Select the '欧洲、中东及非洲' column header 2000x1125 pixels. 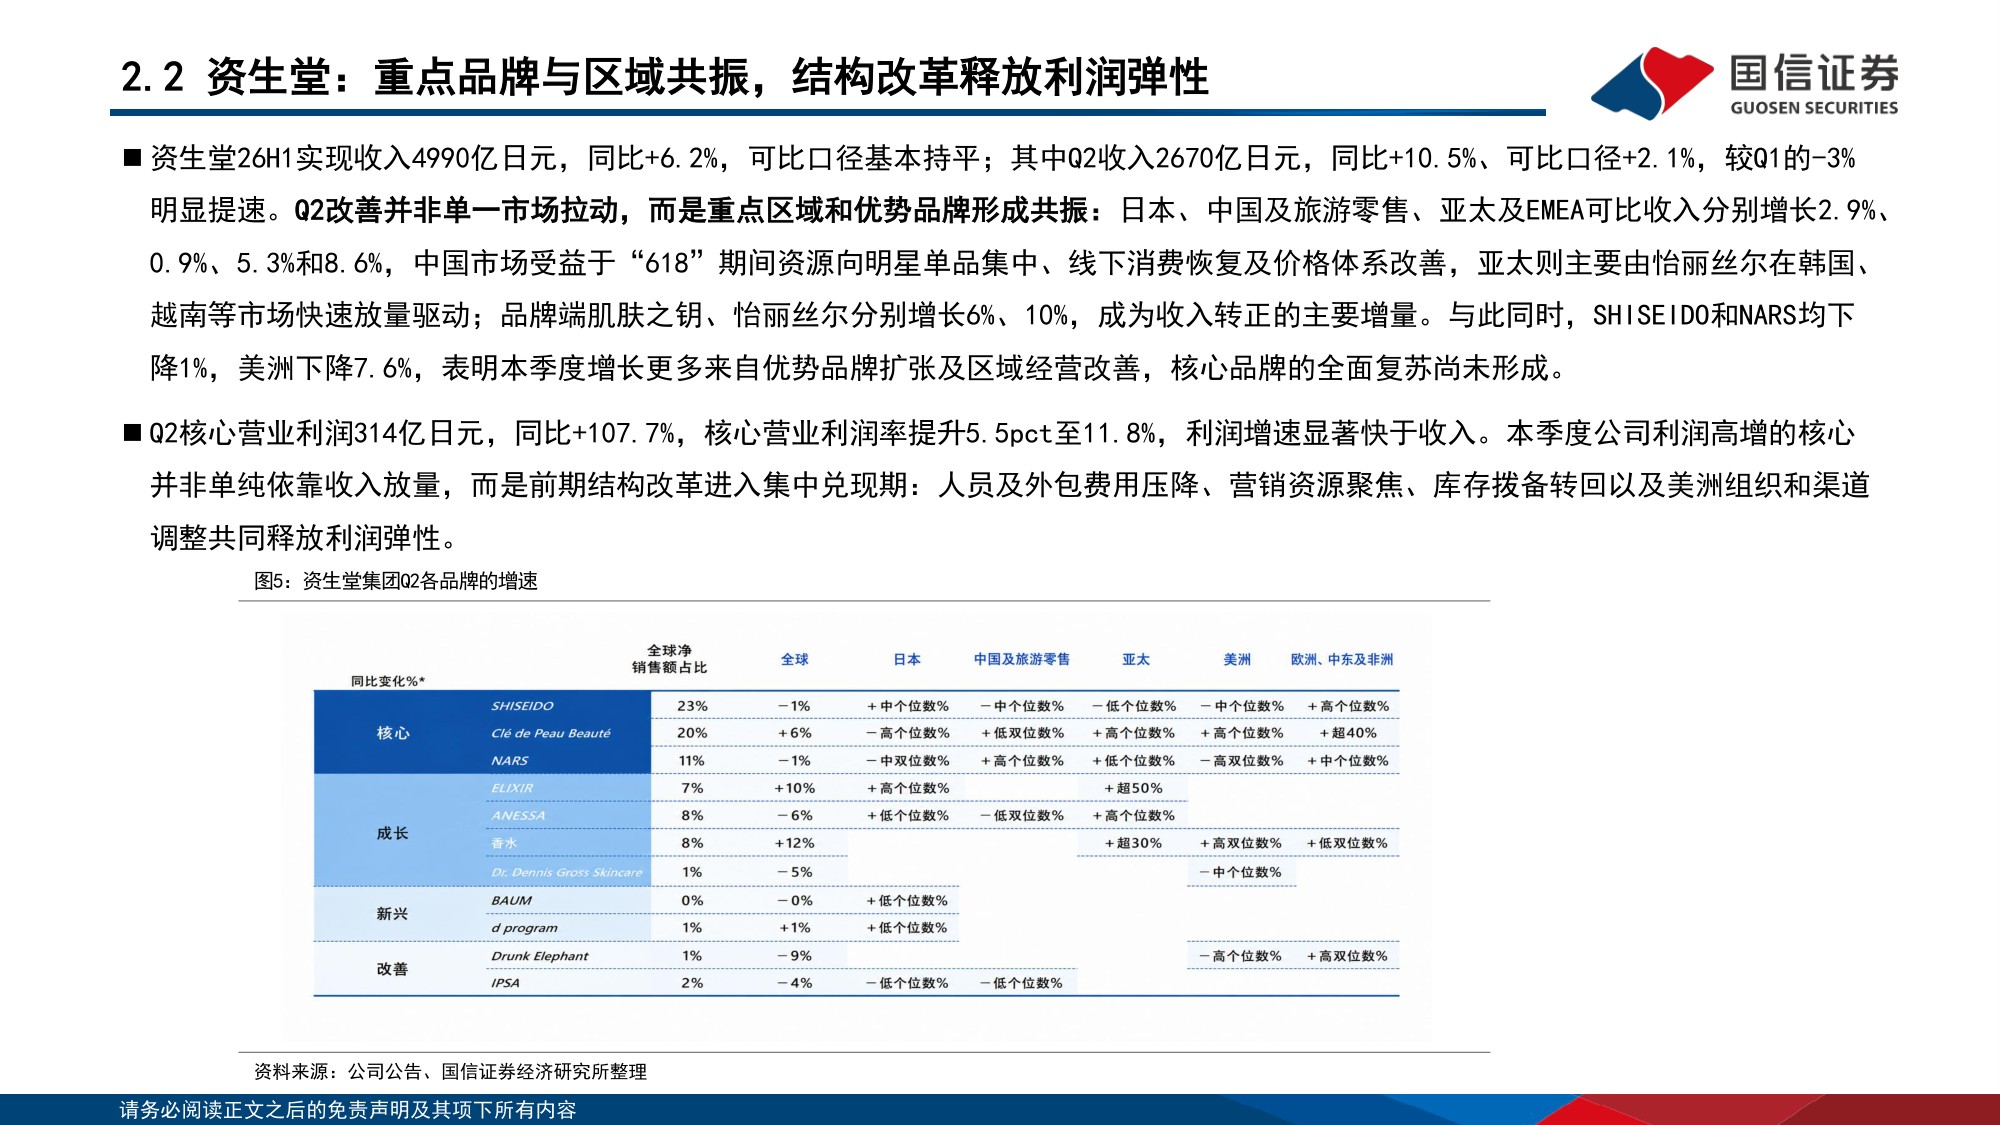point(1342,659)
